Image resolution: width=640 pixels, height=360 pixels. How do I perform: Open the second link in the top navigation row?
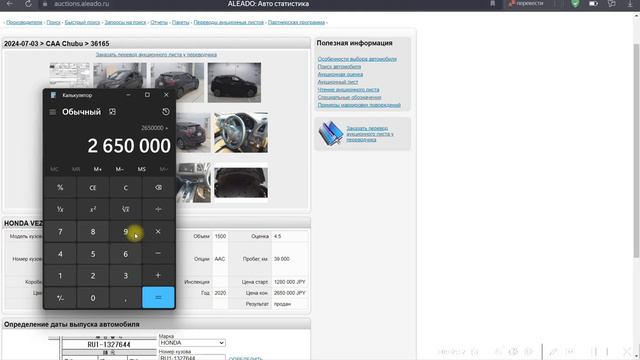pyautogui.click(x=53, y=22)
